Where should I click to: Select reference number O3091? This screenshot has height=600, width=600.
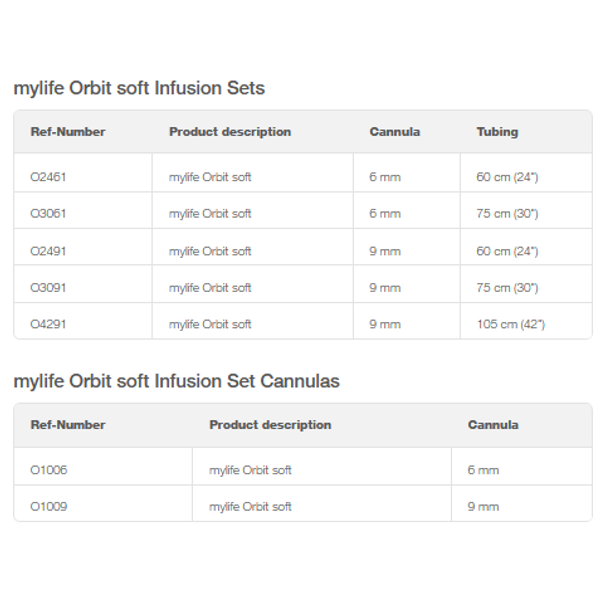(x=48, y=288)
